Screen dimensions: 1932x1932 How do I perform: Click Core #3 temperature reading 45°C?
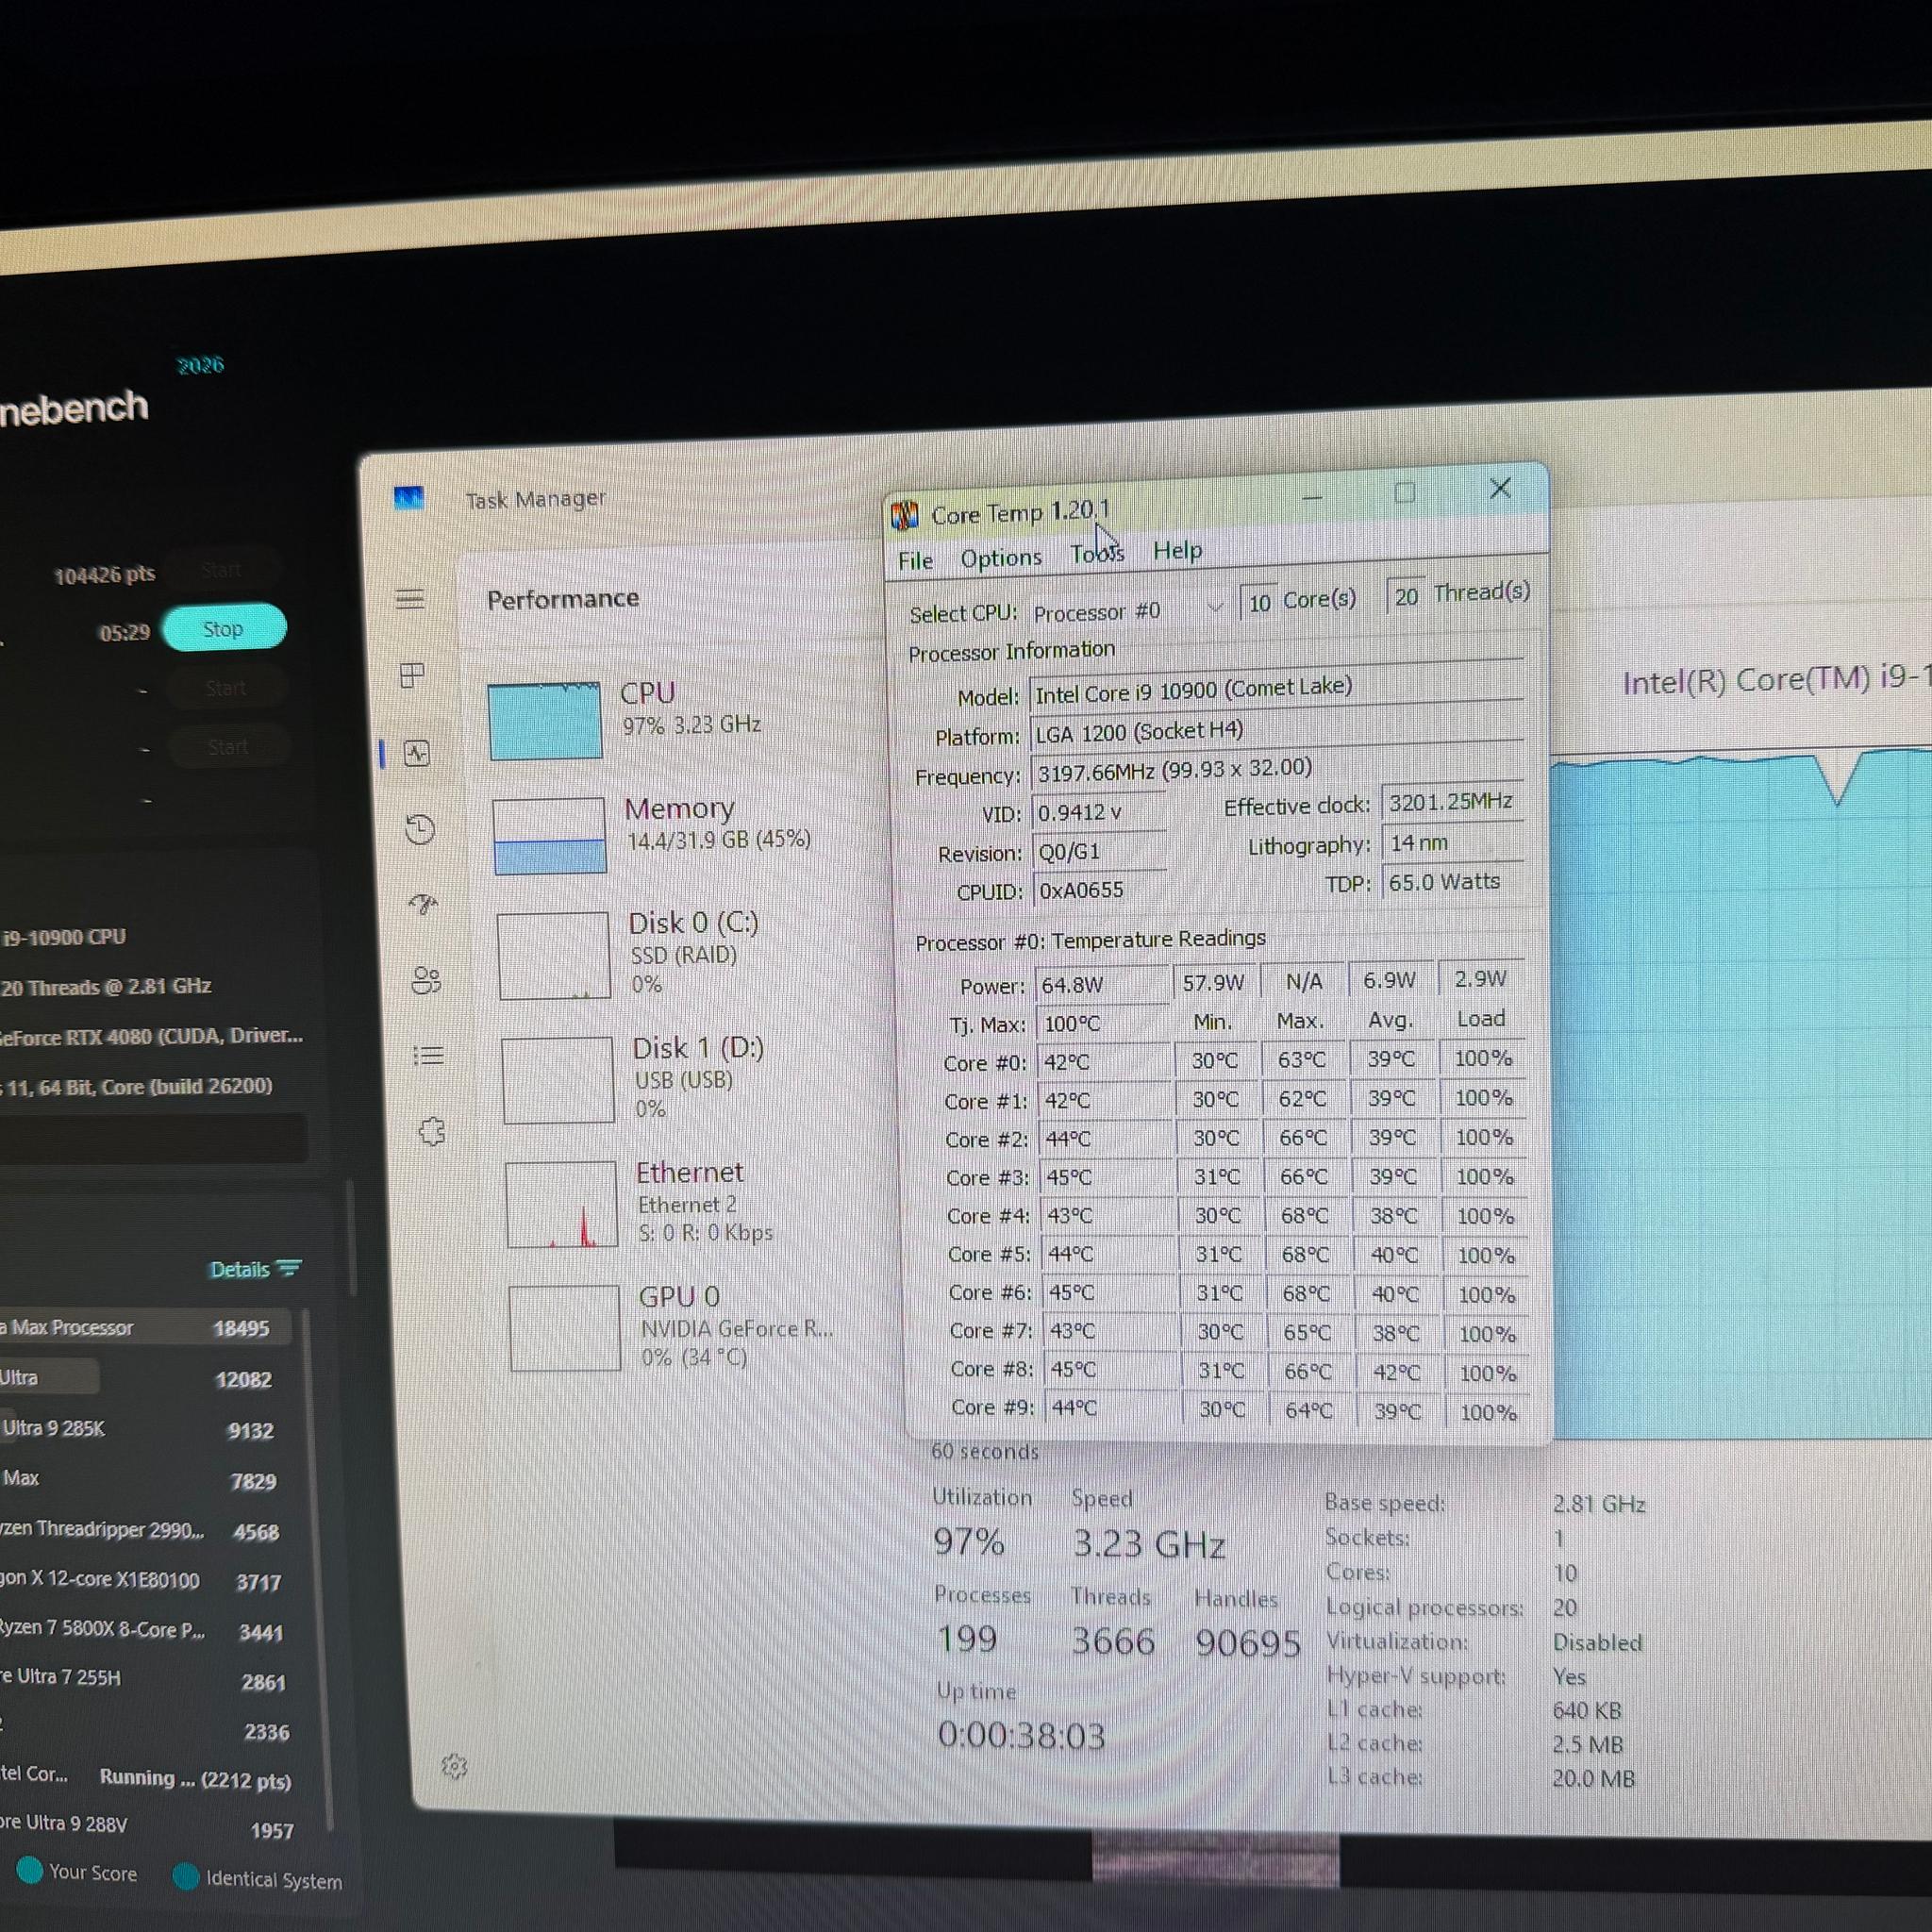pyautogui.click(x=1107, y=1177)
